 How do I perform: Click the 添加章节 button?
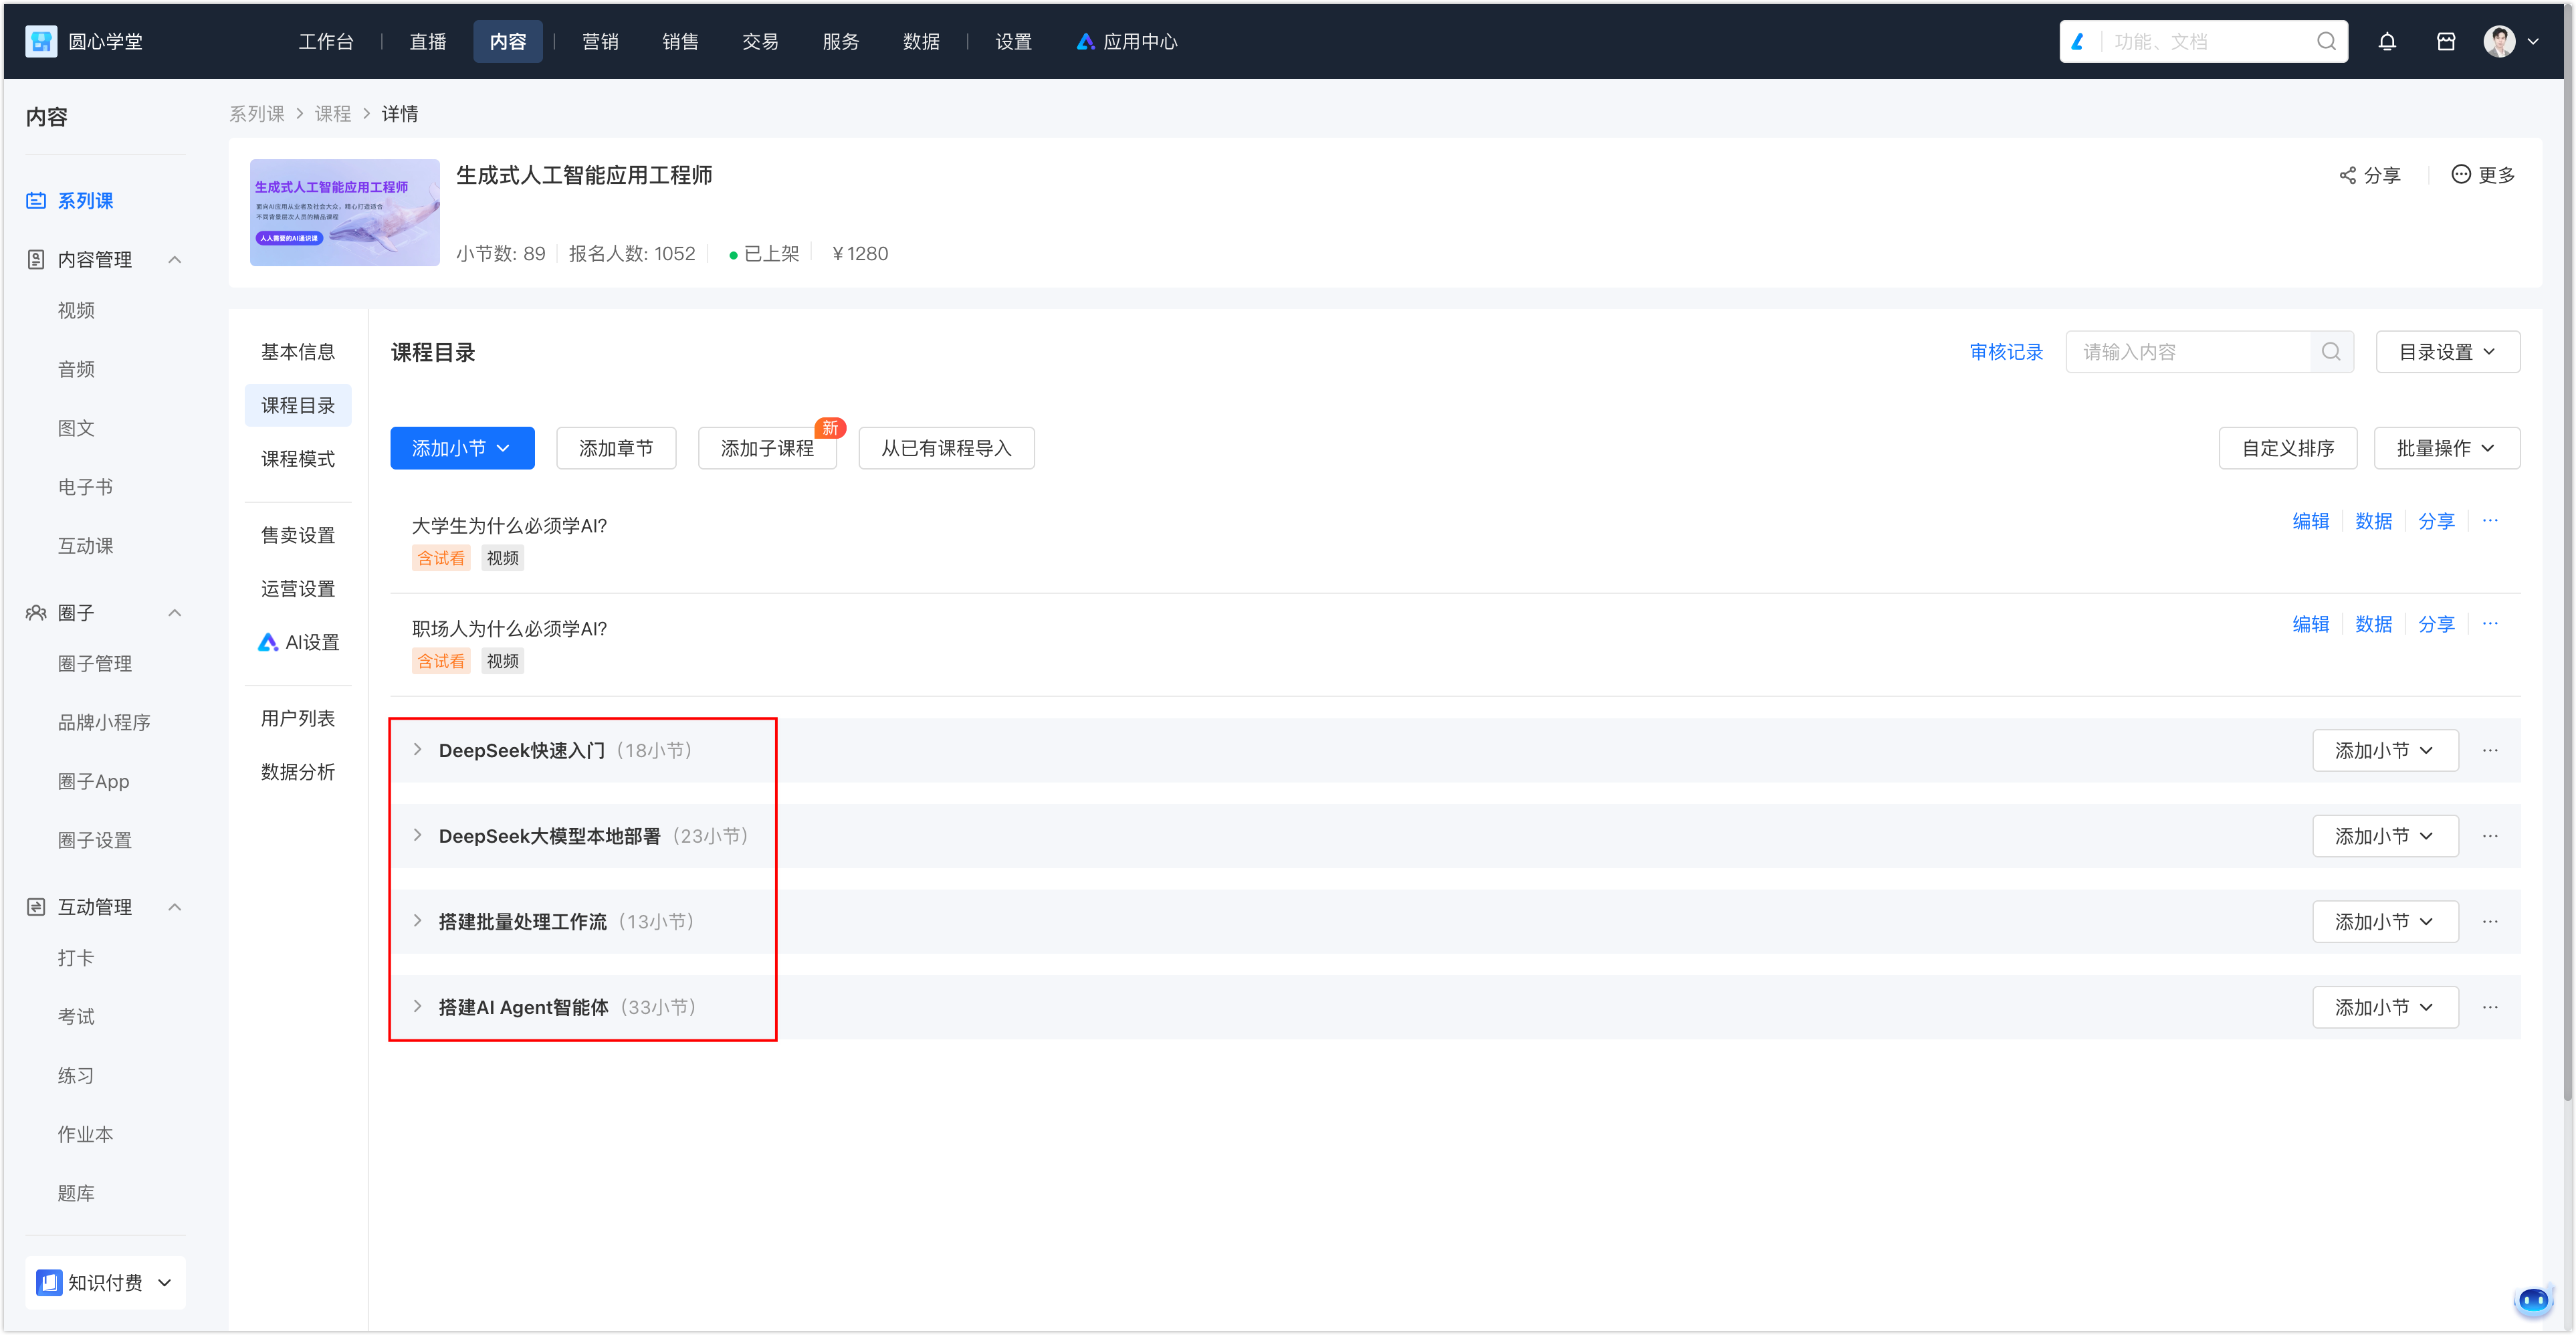[616, 448]
